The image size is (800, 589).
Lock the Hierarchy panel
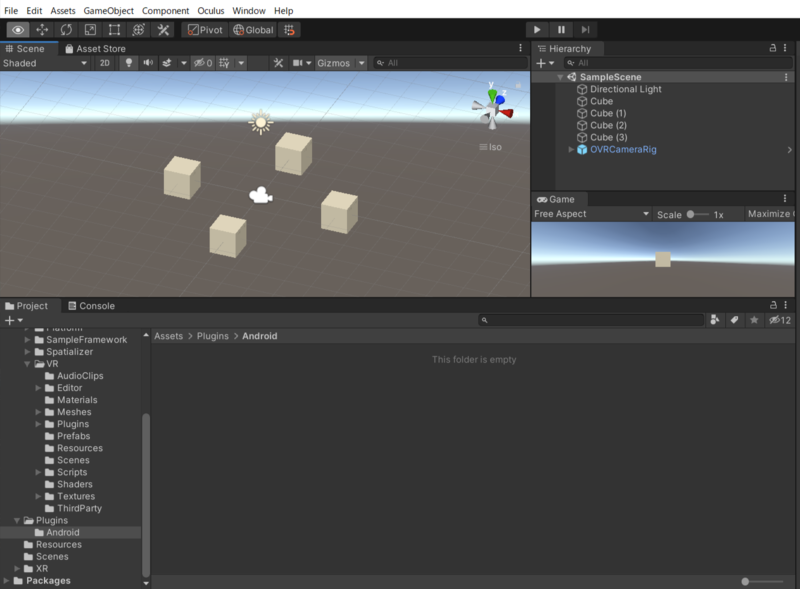(772, 48)
